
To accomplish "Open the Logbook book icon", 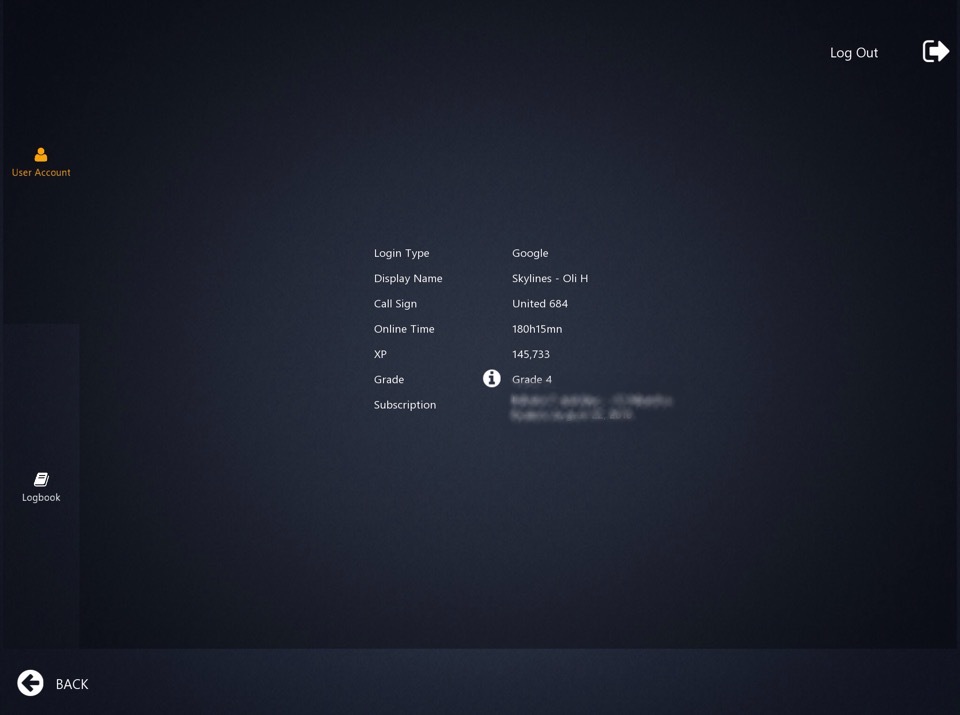I will pyautogui.click(x=41, y=479).
